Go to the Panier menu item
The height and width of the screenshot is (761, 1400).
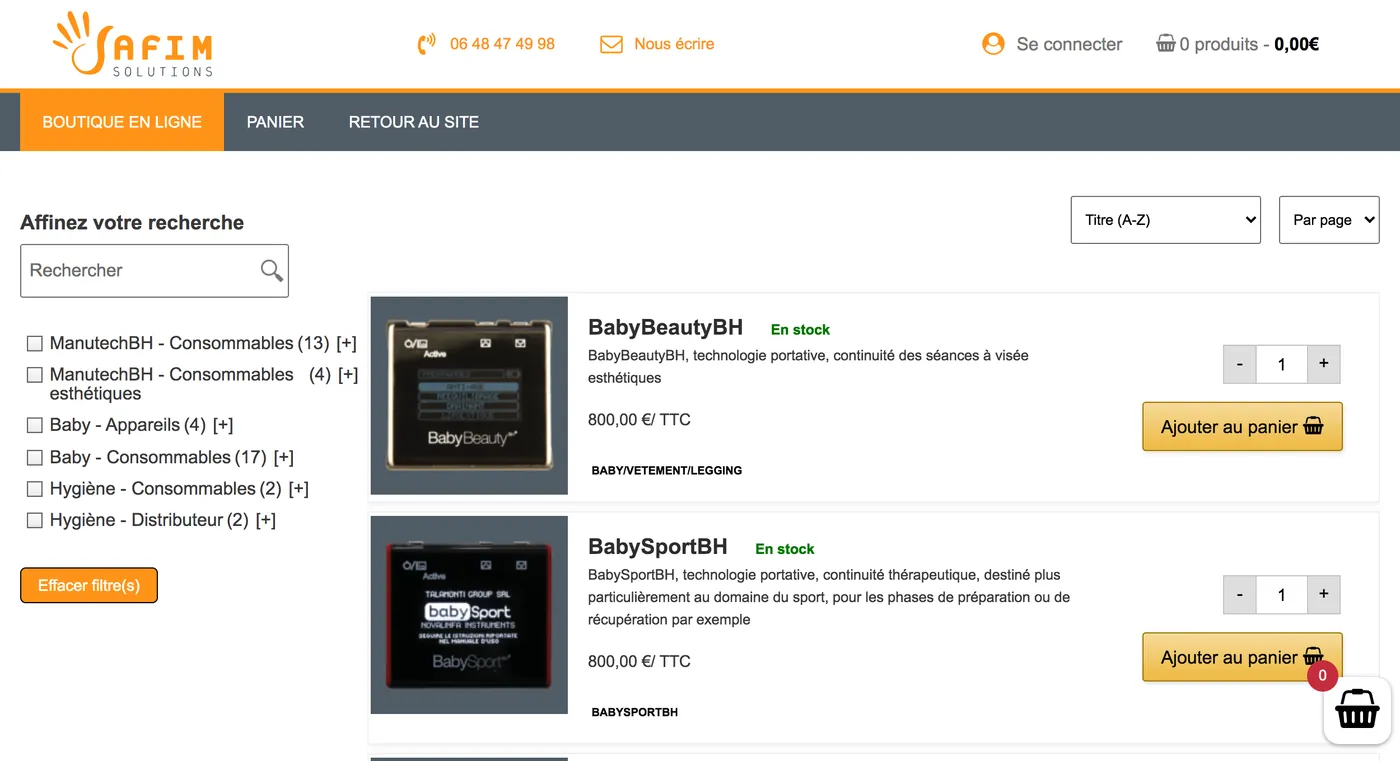(275, 122)
